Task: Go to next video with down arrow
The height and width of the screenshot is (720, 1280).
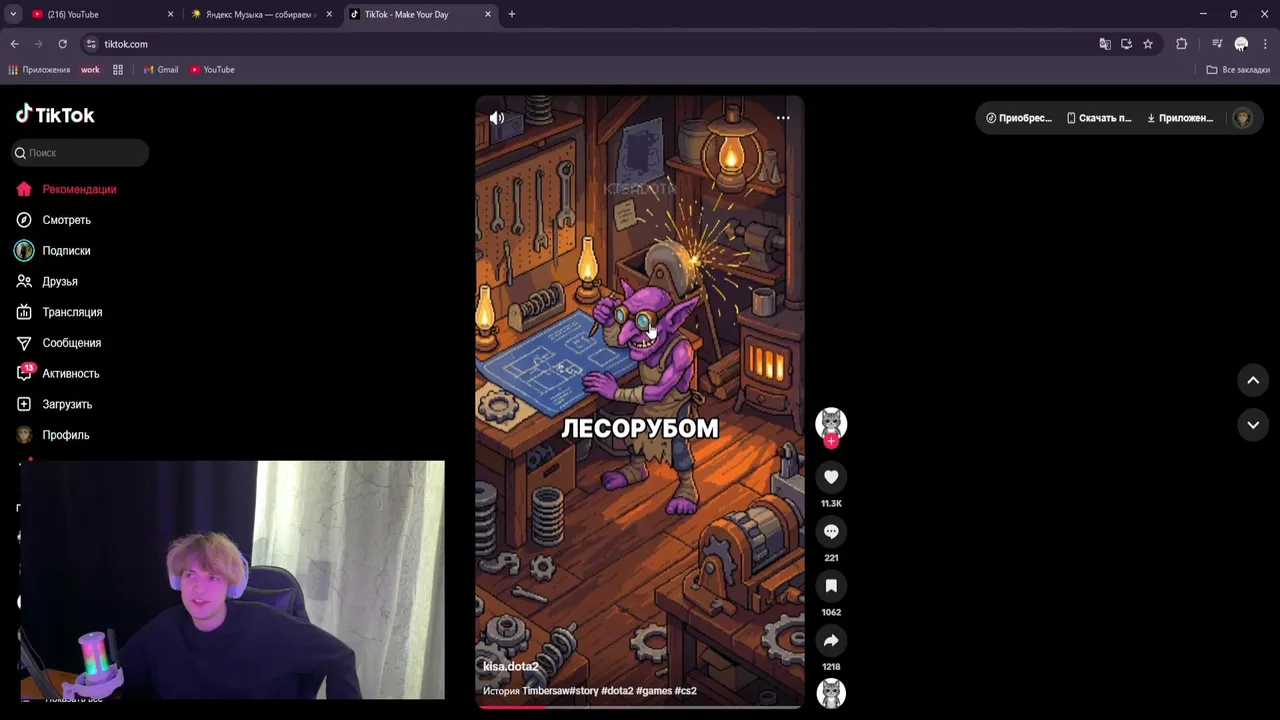Action: 1253,425
